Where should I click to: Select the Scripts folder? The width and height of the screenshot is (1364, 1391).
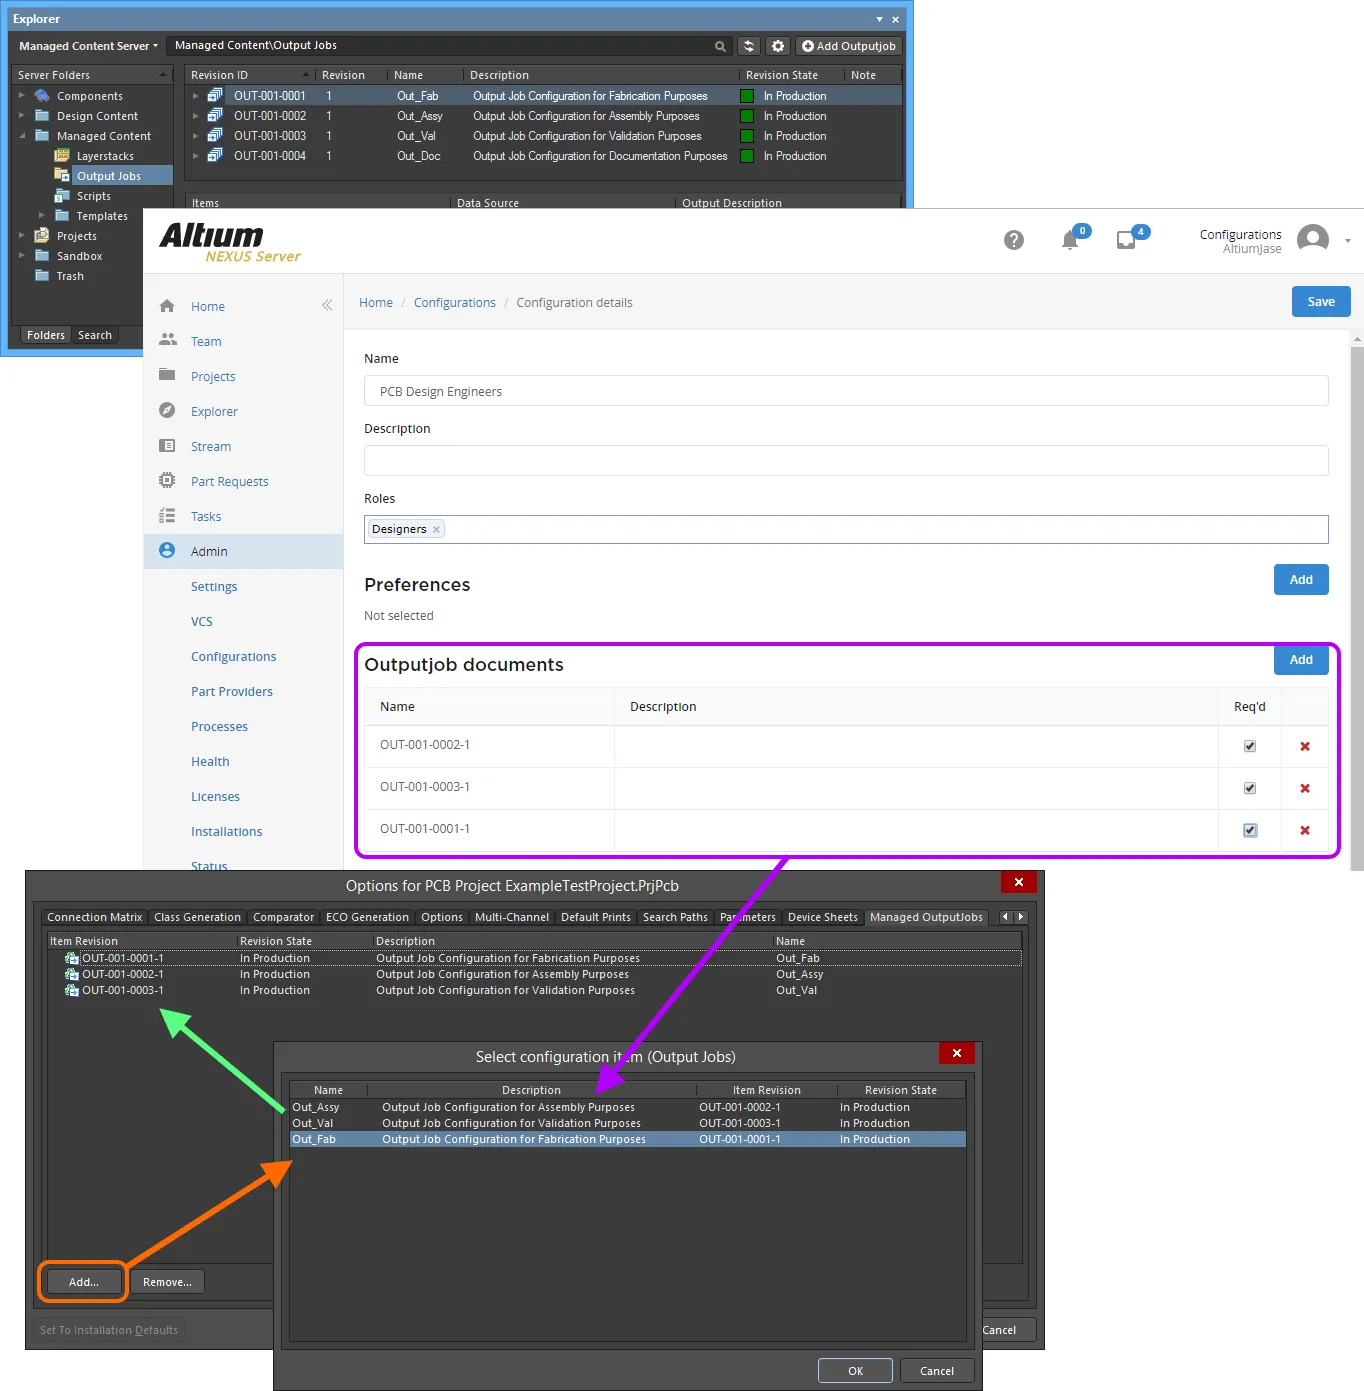tap(94, 196)
